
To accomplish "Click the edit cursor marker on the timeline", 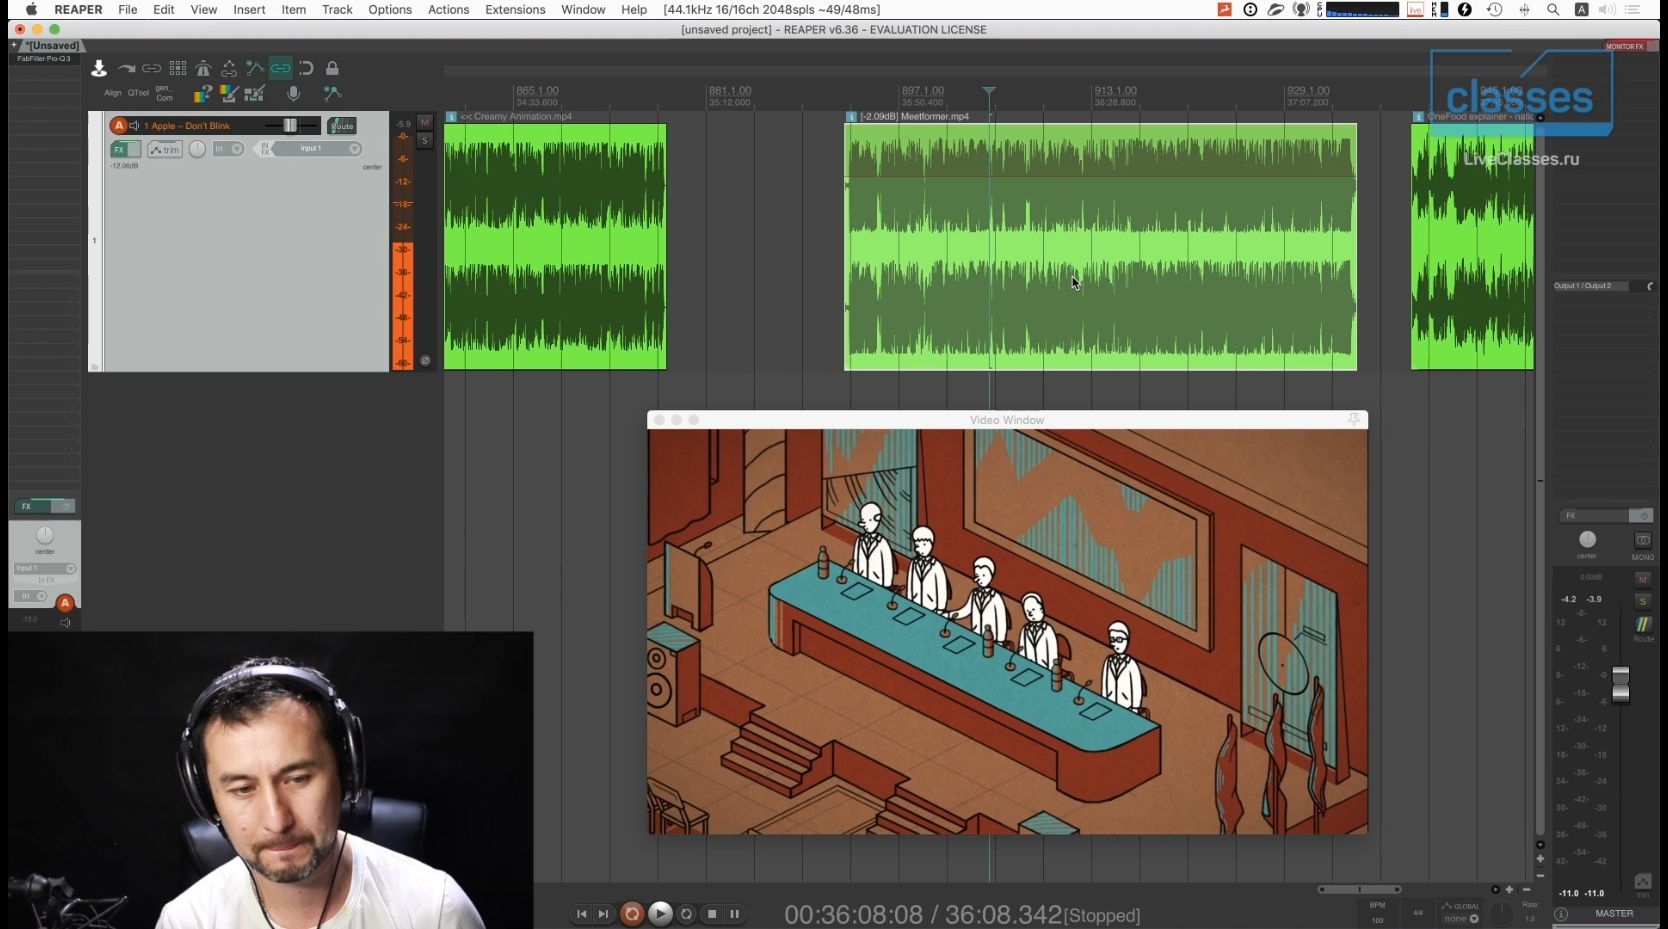I will tap(989, 91).
